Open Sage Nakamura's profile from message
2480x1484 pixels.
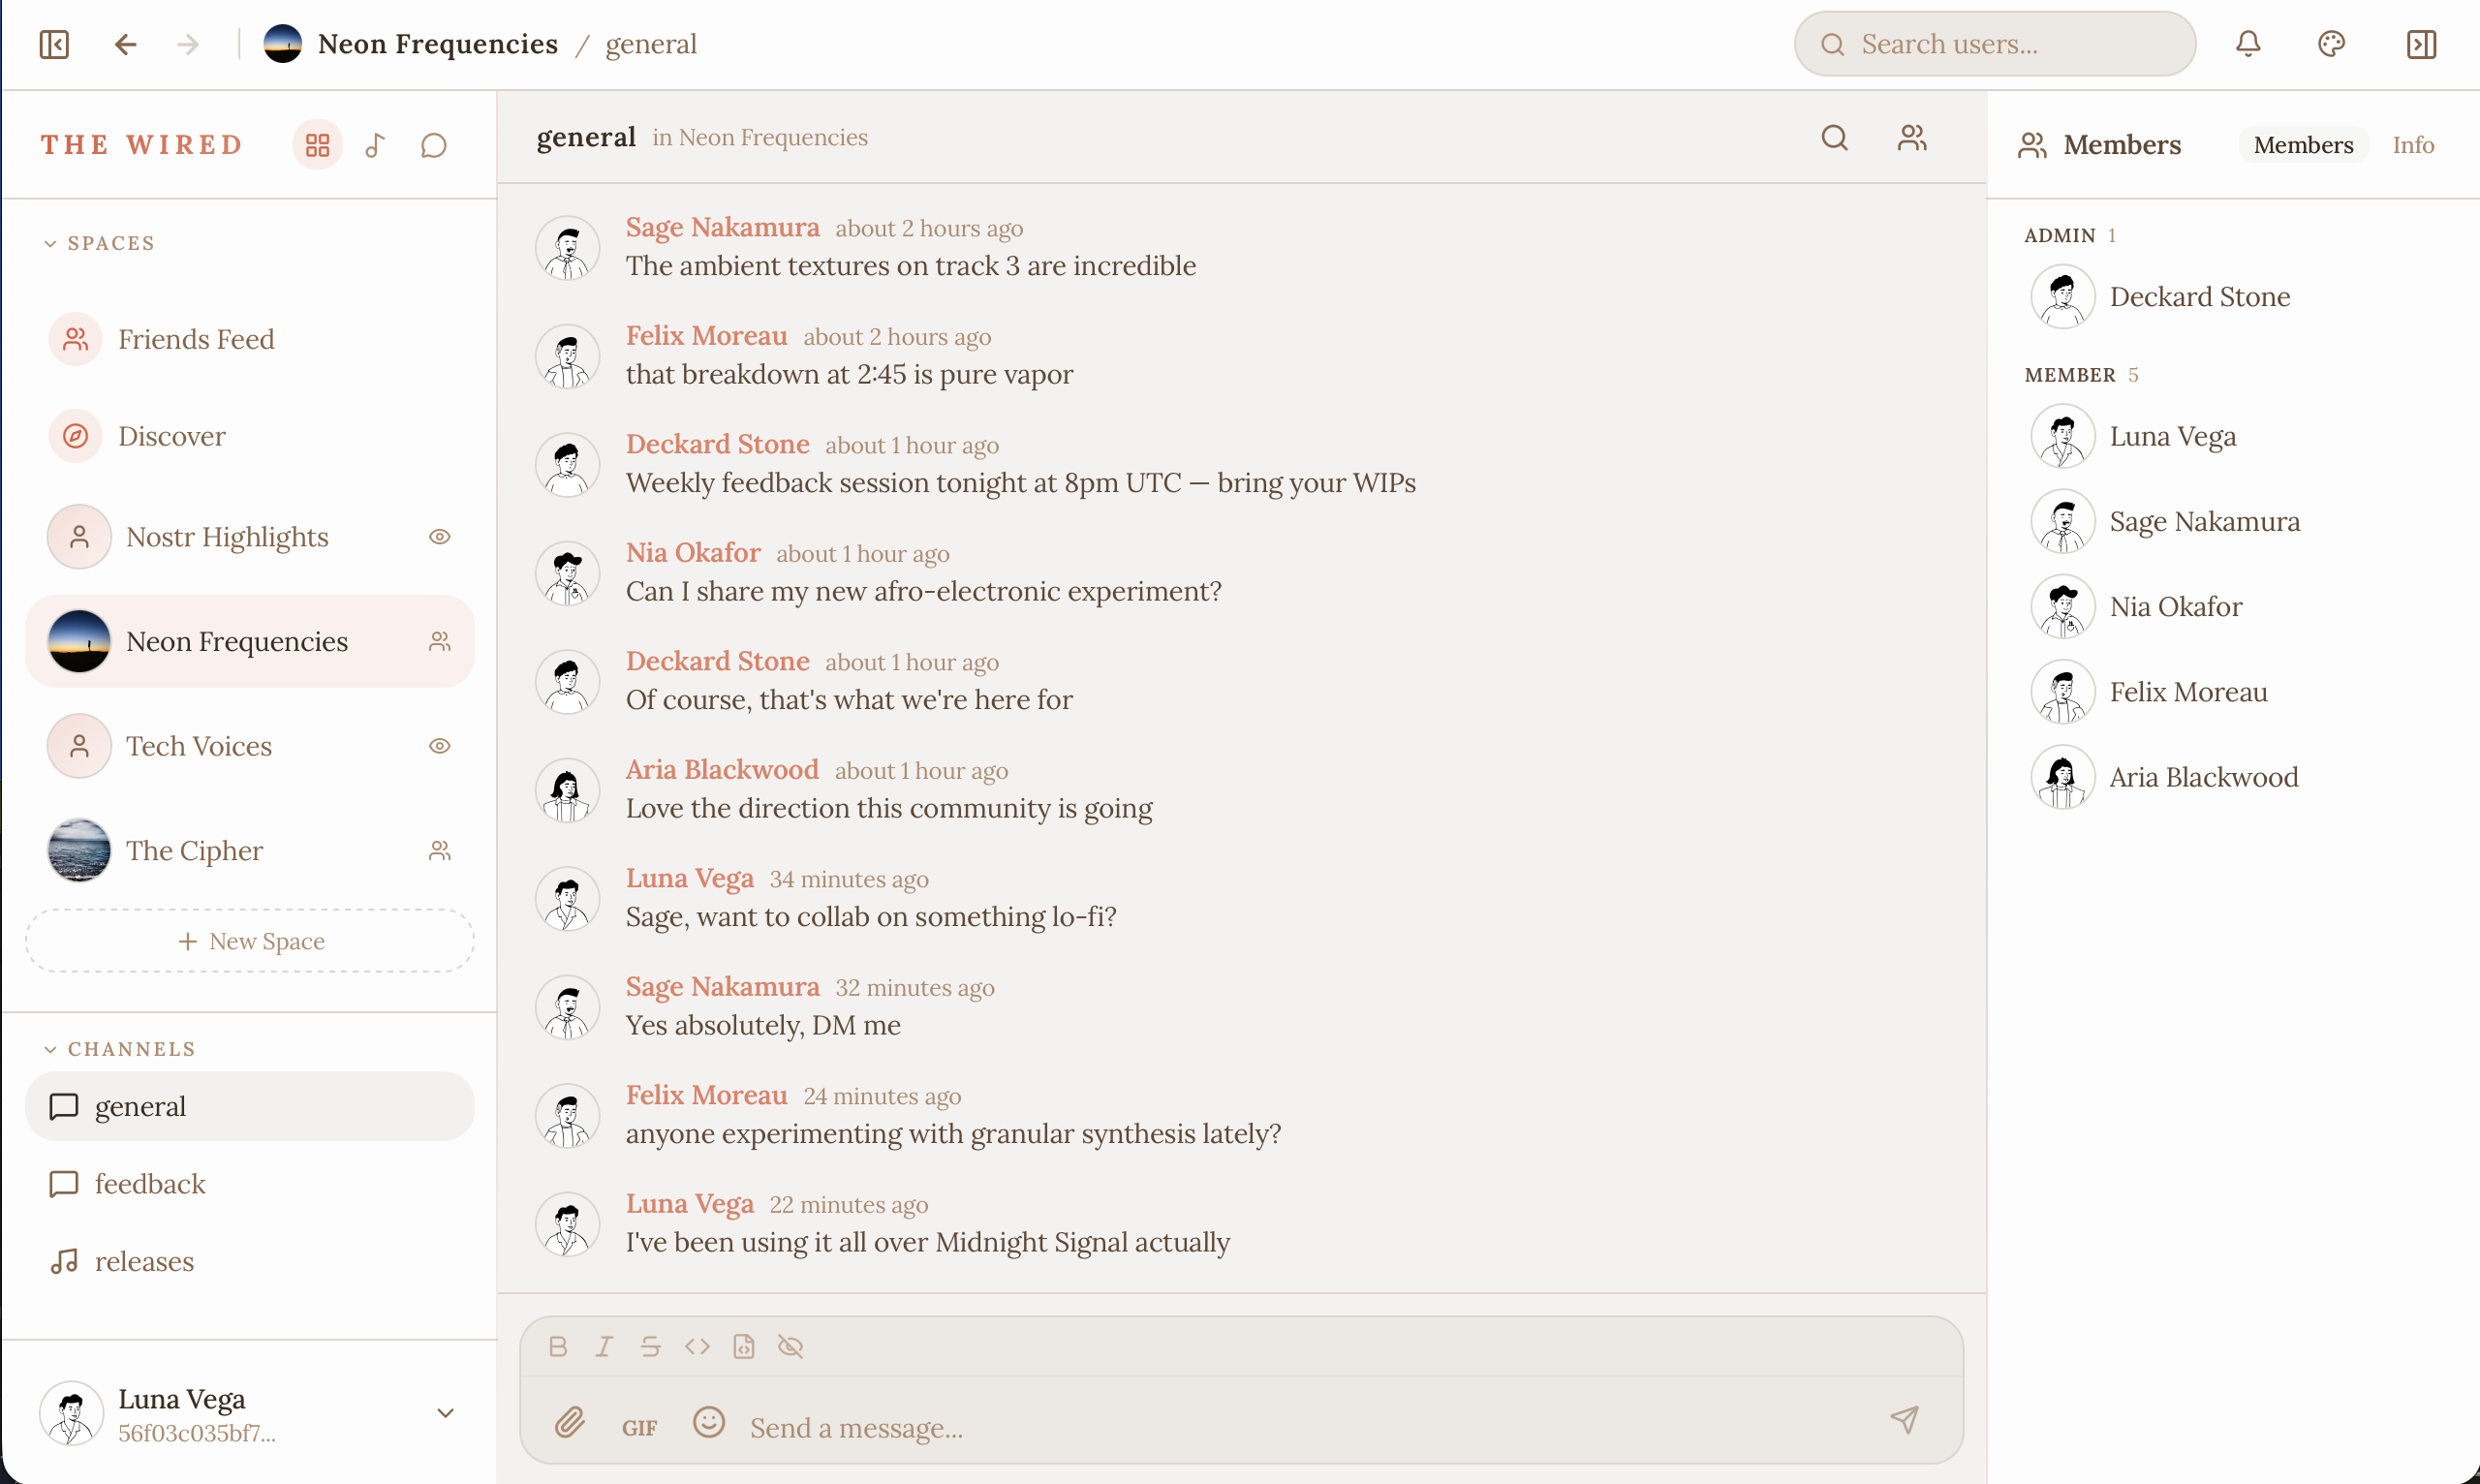click(722, 228)
